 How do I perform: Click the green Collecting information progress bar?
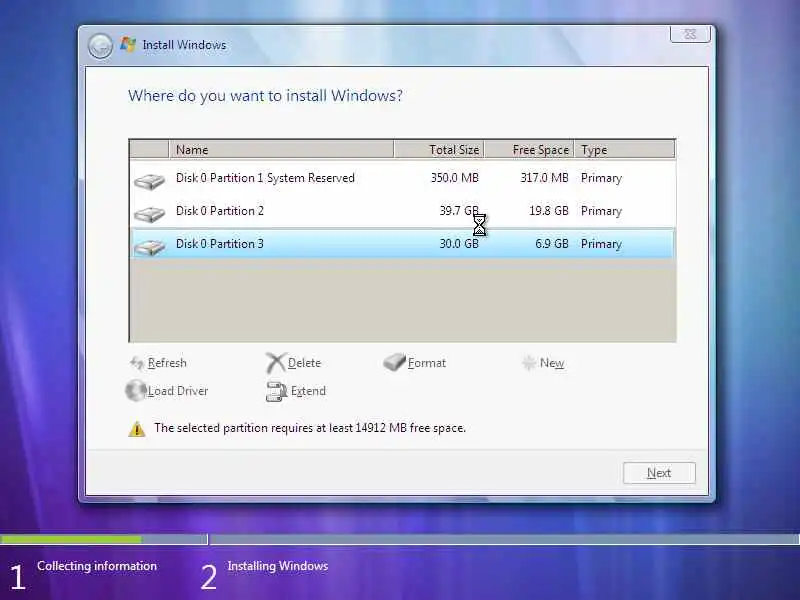[71, 539]
